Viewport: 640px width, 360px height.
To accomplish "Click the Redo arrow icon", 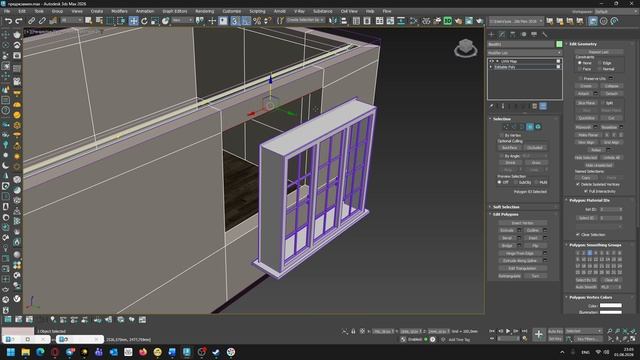I will tap(19, 21).
